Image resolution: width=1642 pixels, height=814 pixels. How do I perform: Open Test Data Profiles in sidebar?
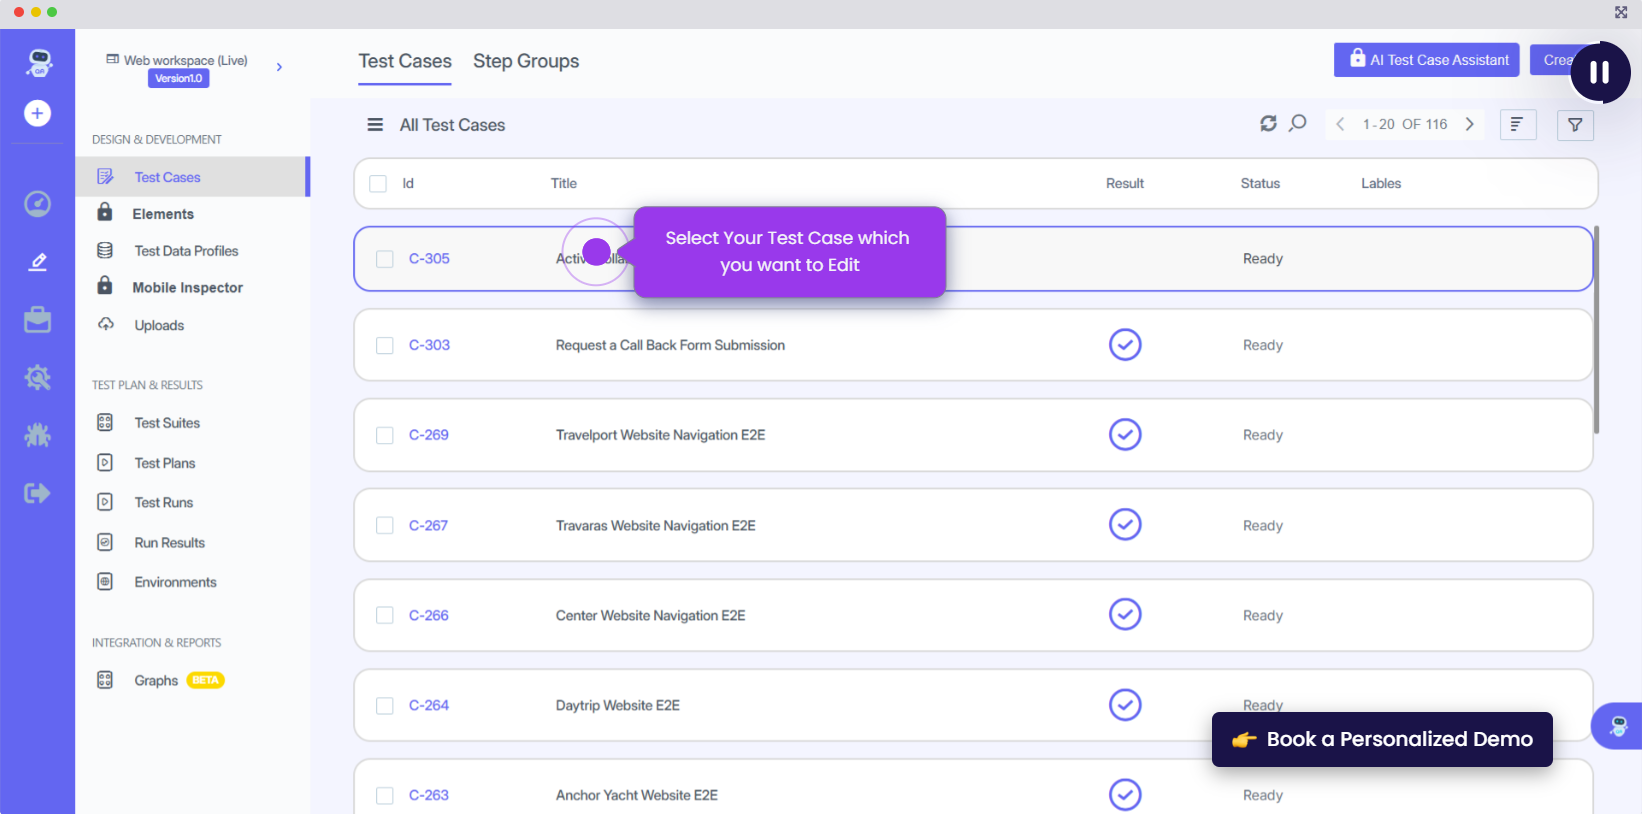pos(186,251)
